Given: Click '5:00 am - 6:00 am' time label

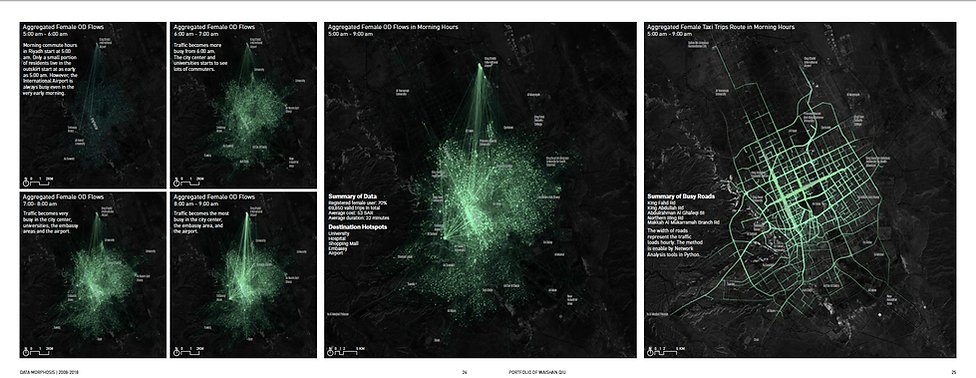Looking at the screenshot, I should point(43,34).
